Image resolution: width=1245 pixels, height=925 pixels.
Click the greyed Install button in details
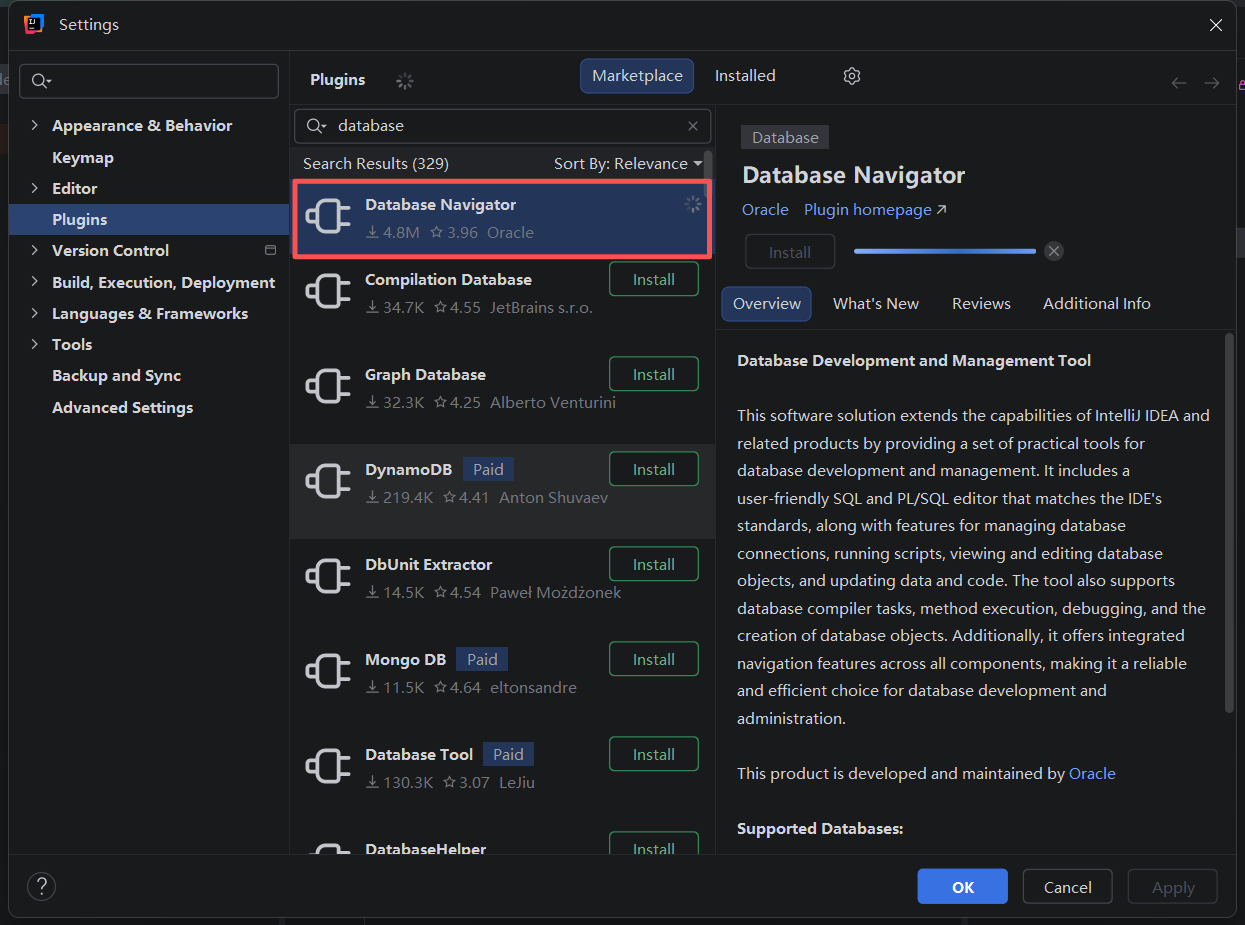(790, 252)
